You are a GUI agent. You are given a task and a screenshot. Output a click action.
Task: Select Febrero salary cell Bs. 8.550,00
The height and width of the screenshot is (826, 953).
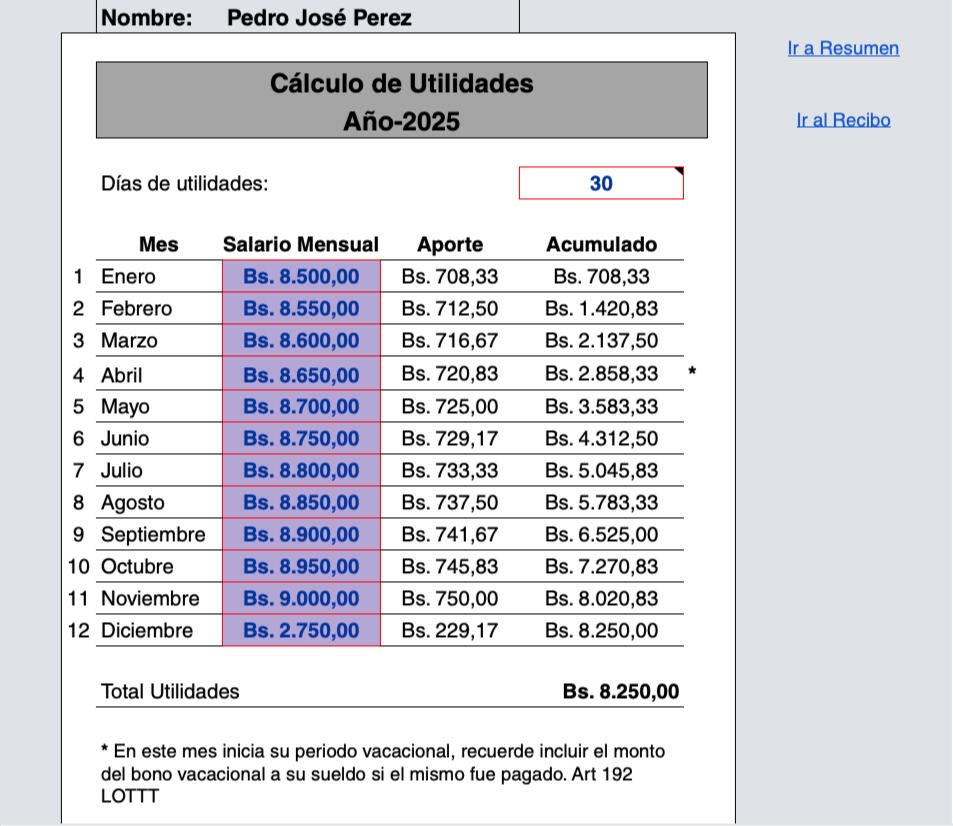tap(301, 309)
